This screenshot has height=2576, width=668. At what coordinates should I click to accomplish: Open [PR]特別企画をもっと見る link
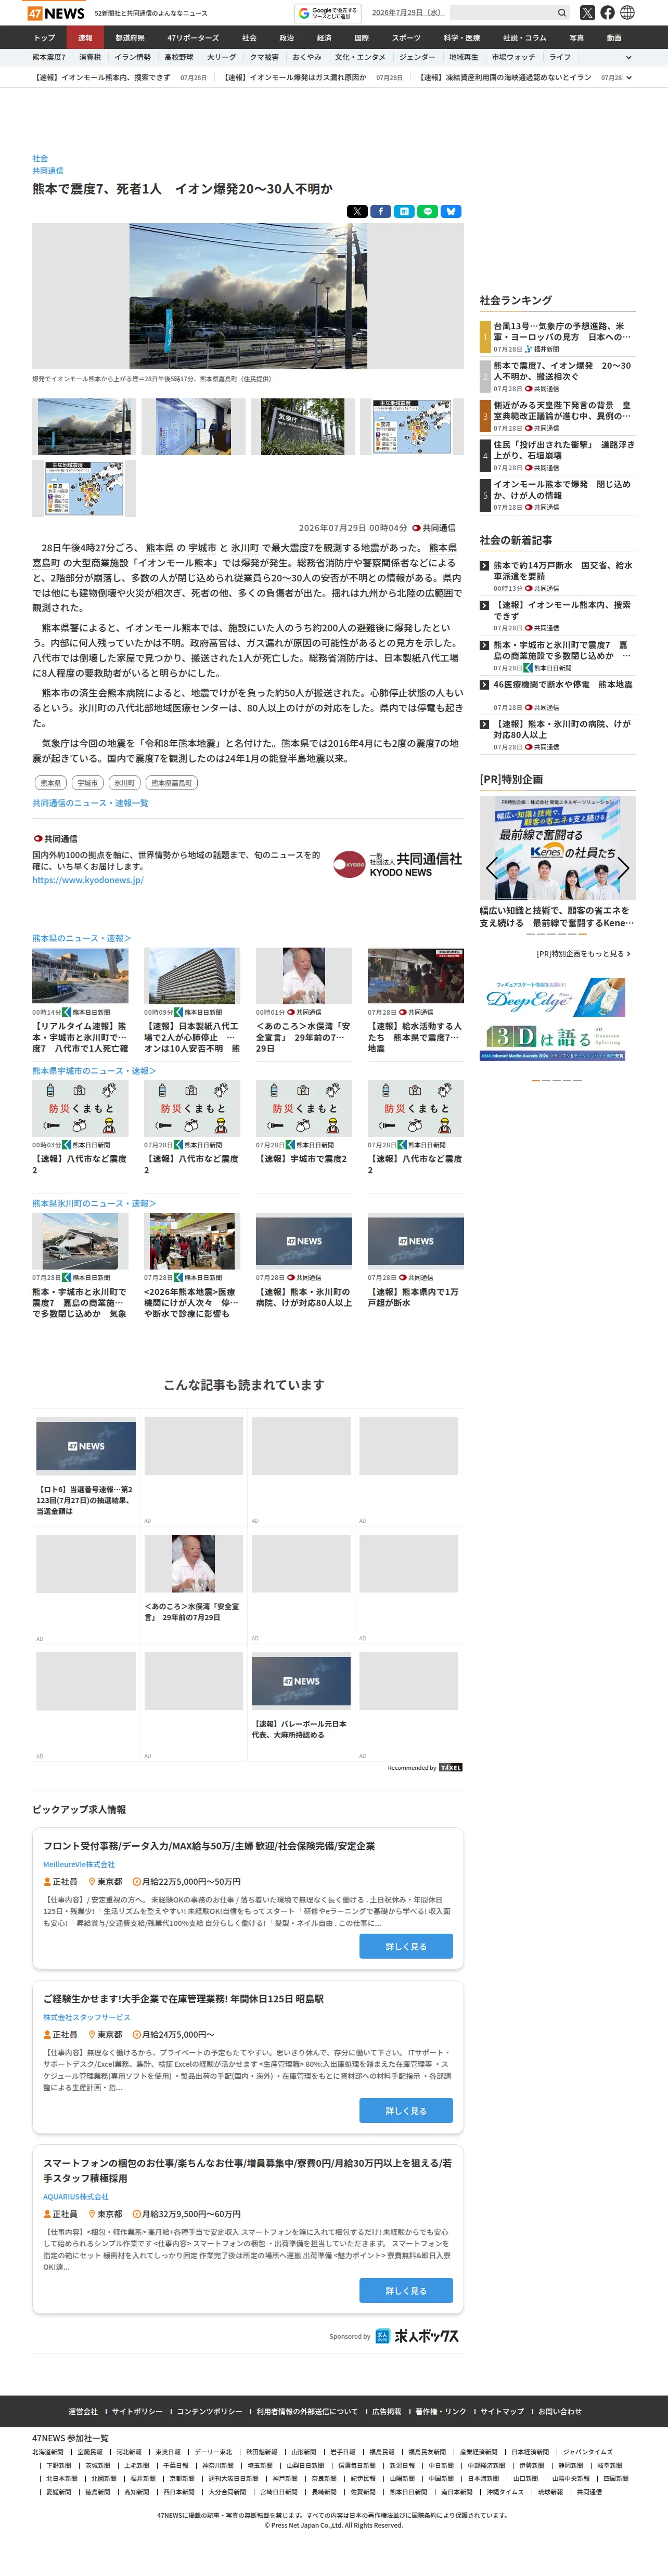pos(583,954)
